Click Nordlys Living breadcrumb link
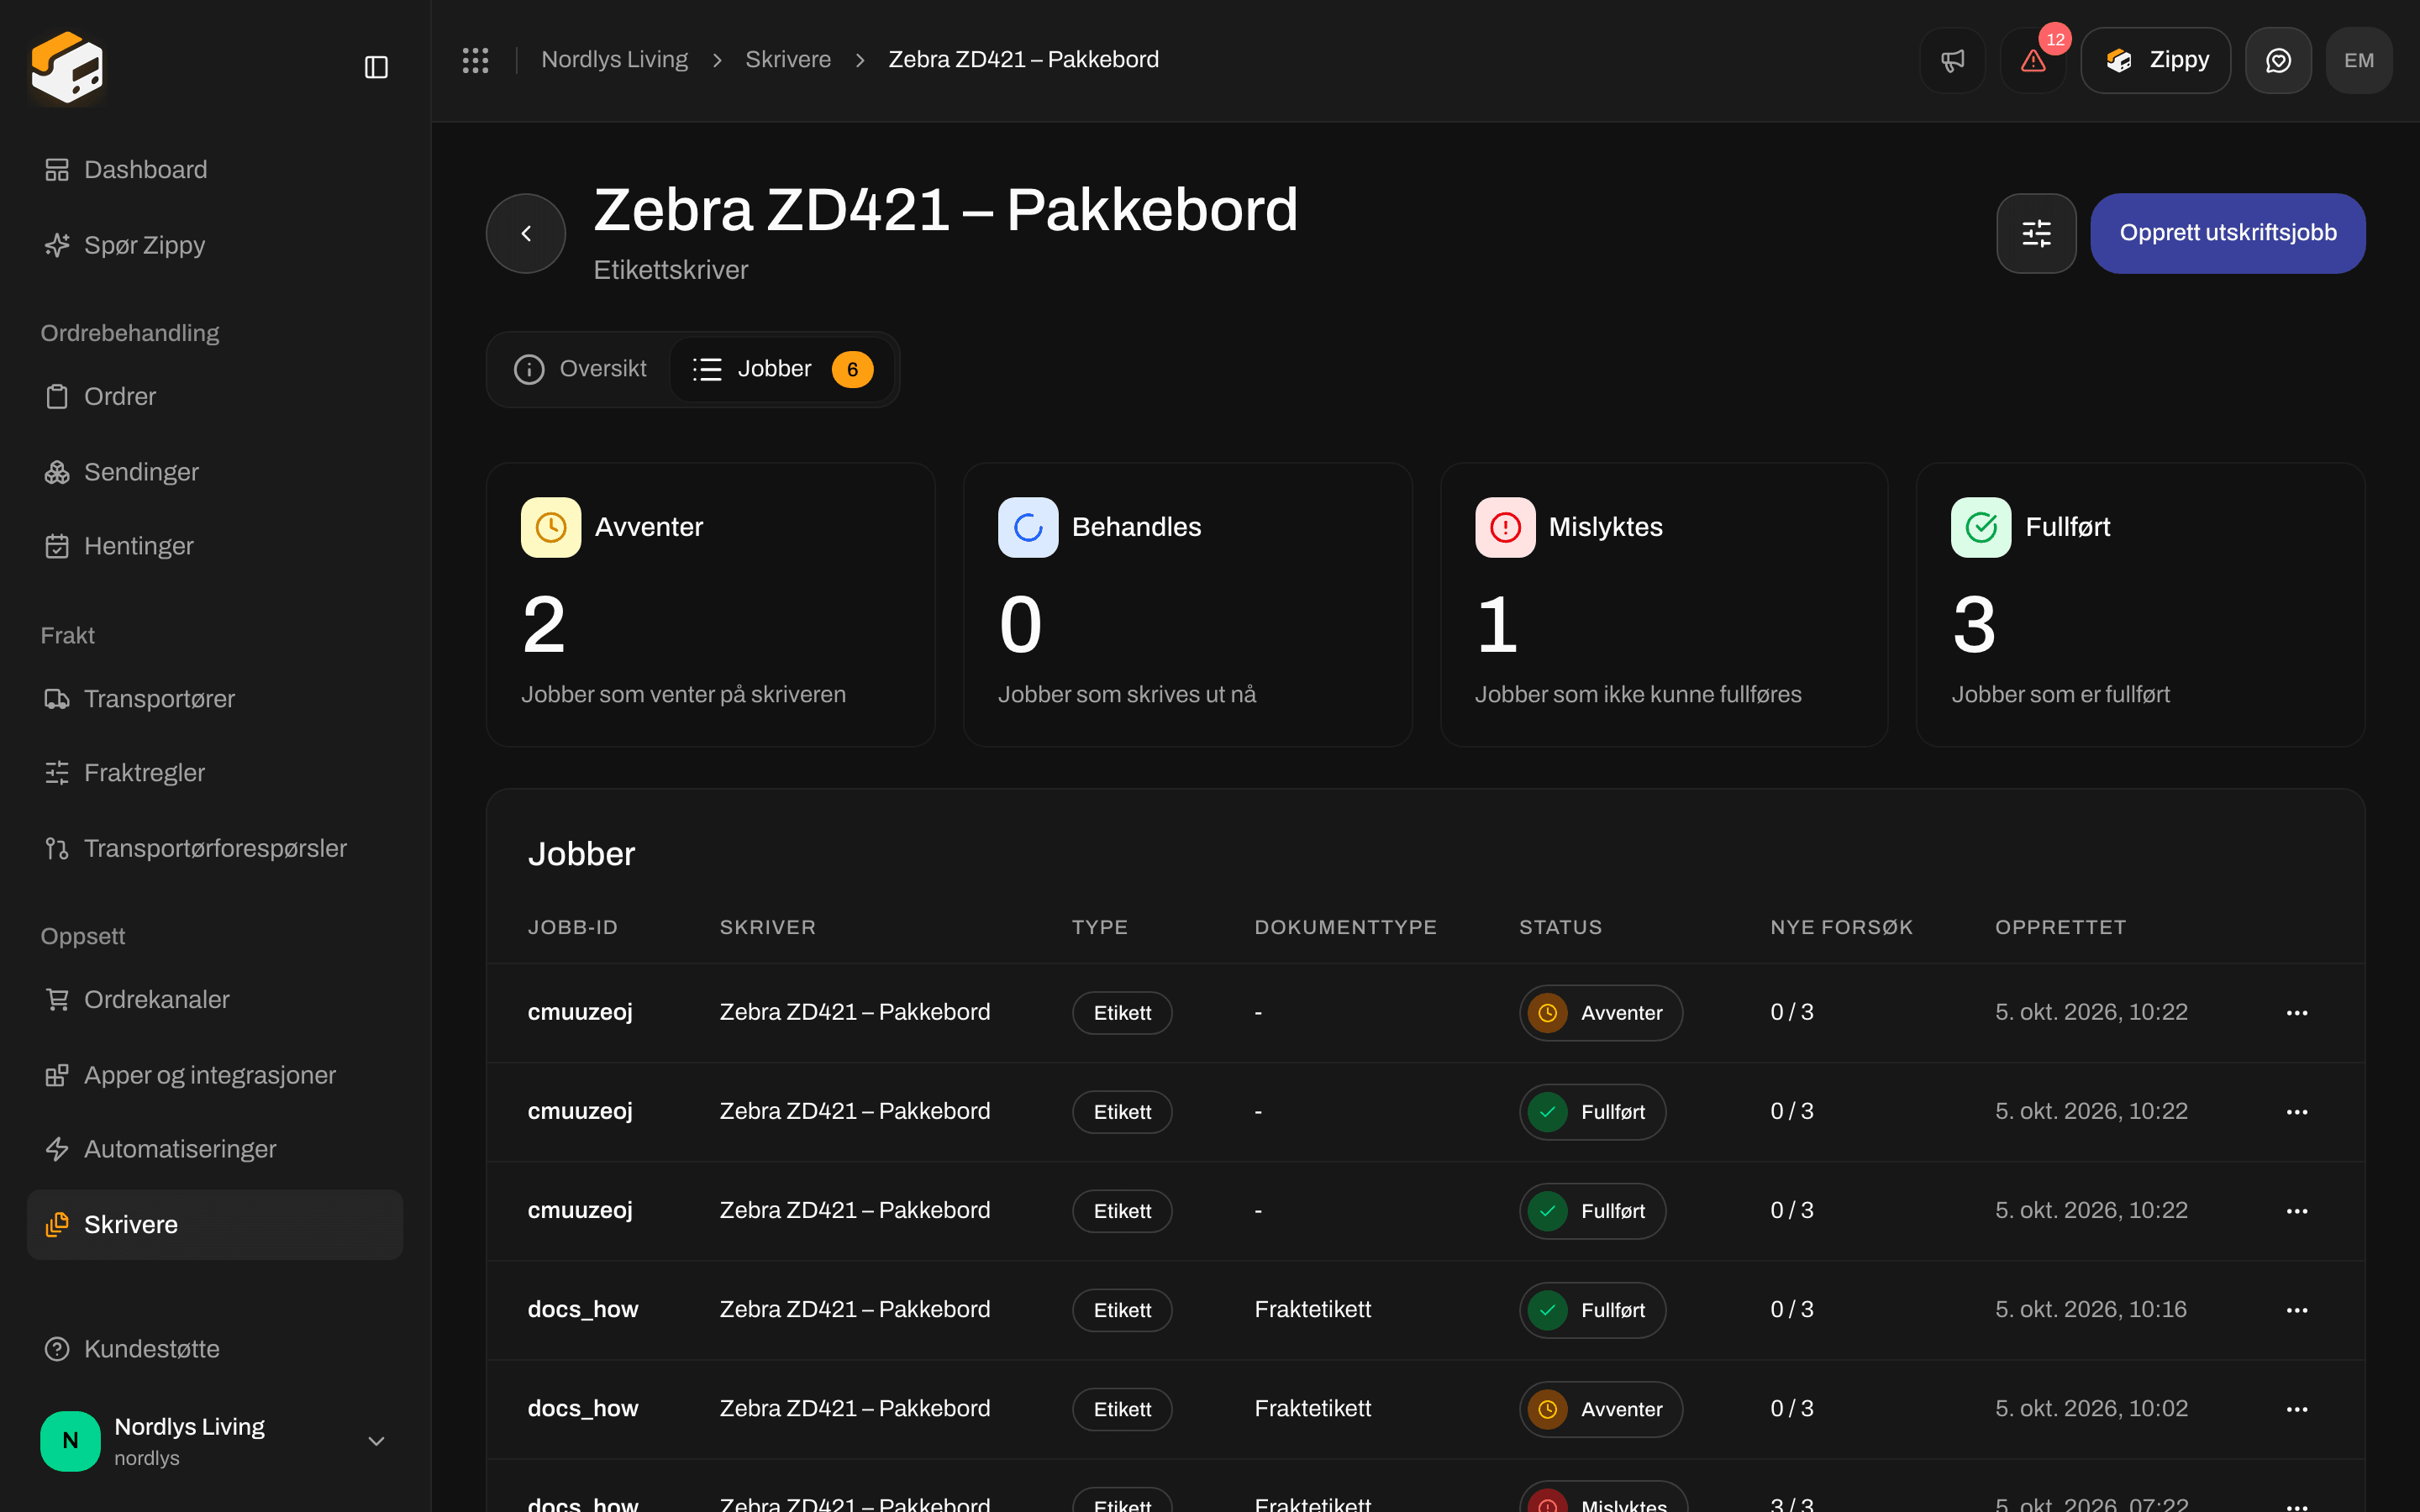This screenshot has width=2420, height=1512. [614, 60]
